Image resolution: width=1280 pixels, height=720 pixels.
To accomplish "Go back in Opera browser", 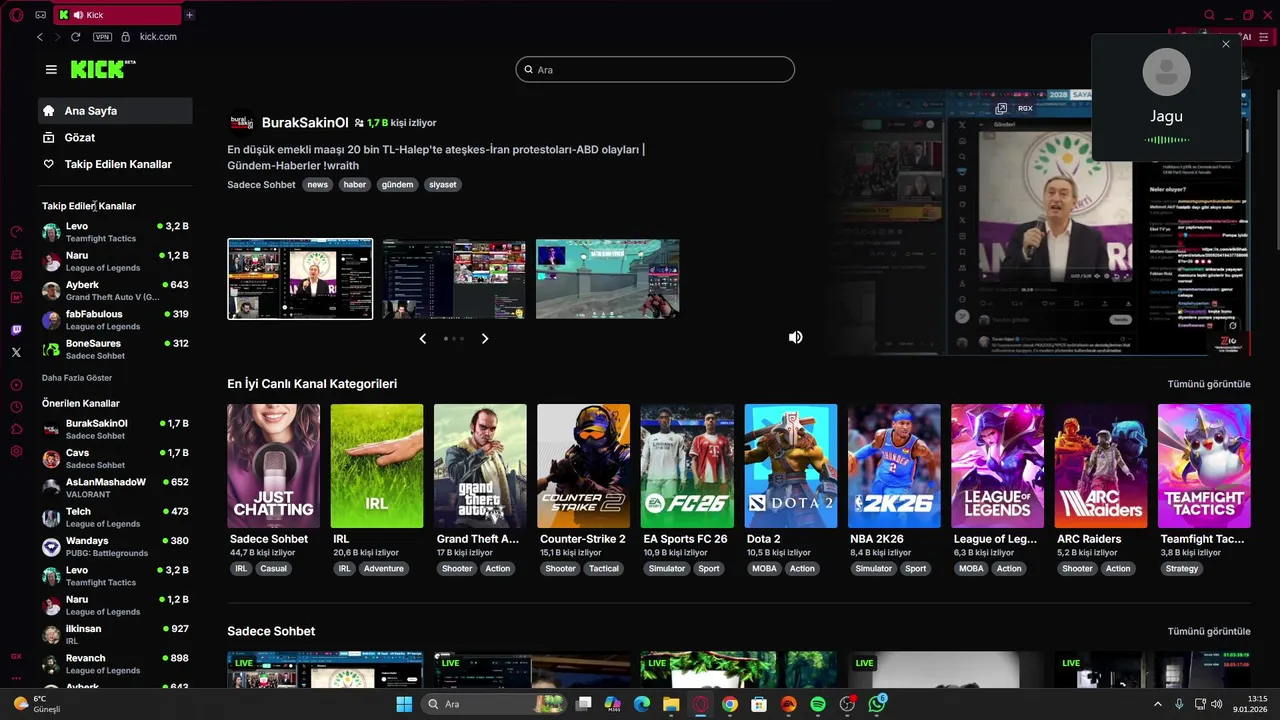I will pyautogui.click(x=40, y=37).
